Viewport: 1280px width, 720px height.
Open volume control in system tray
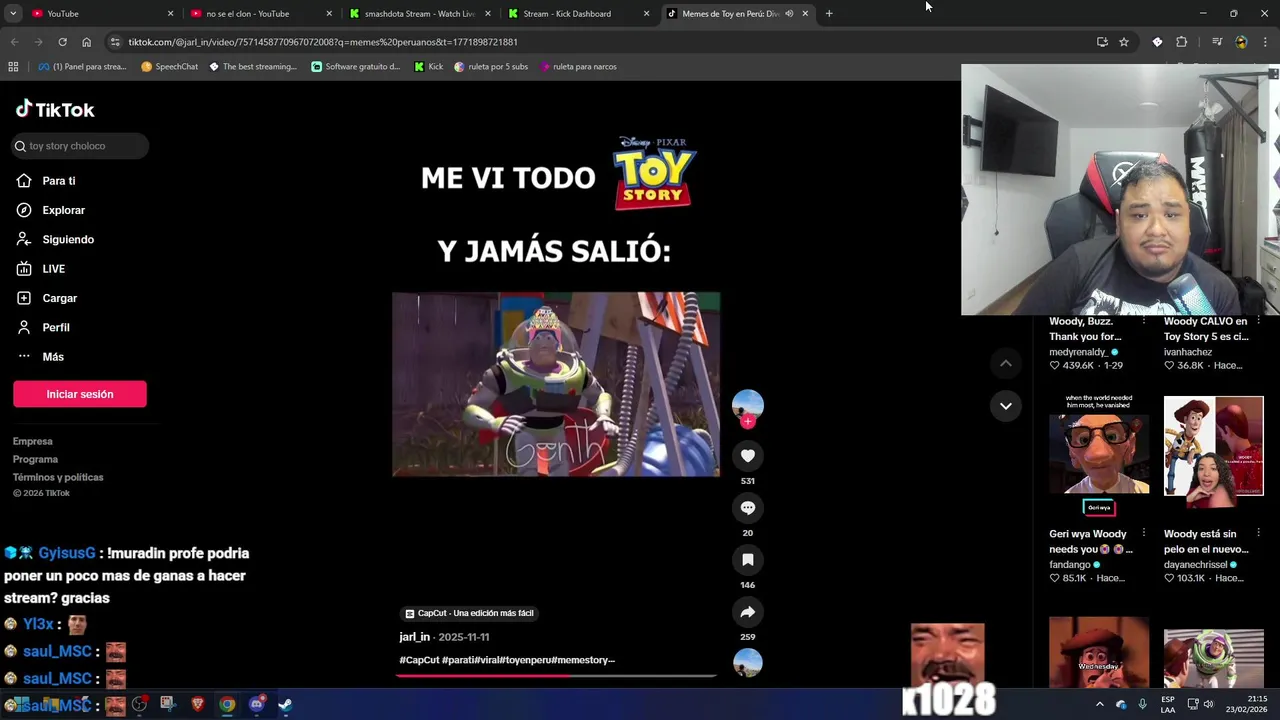click(x=1208, y=704)
